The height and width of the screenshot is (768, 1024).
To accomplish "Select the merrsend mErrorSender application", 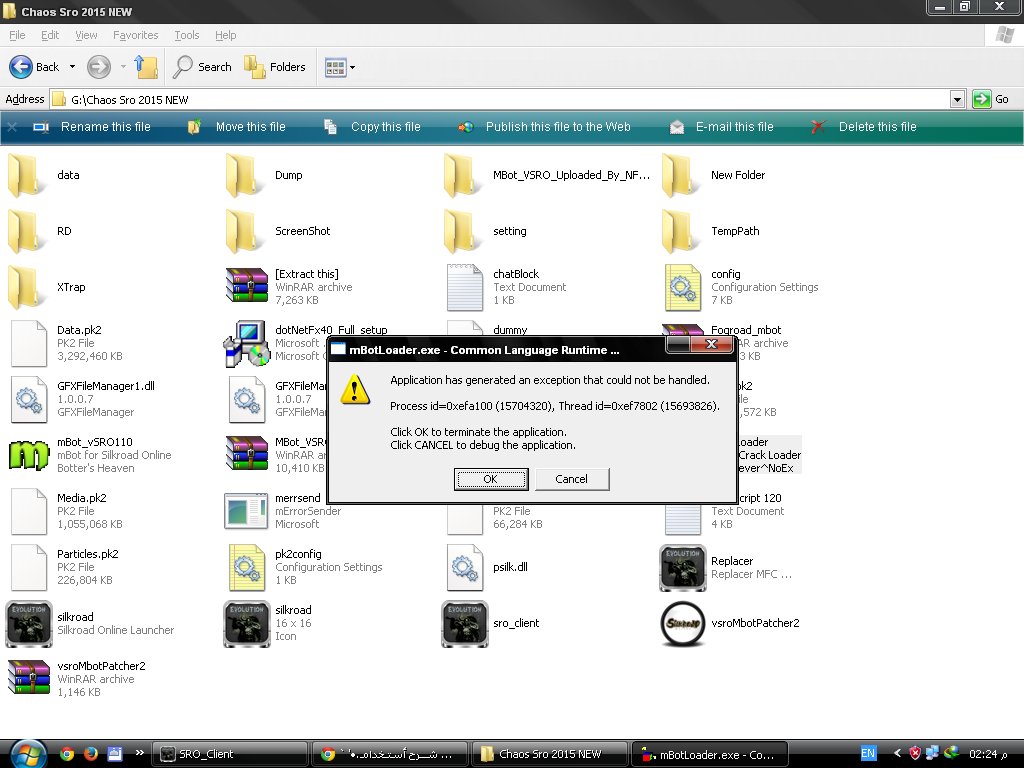I will coord(281,511).
